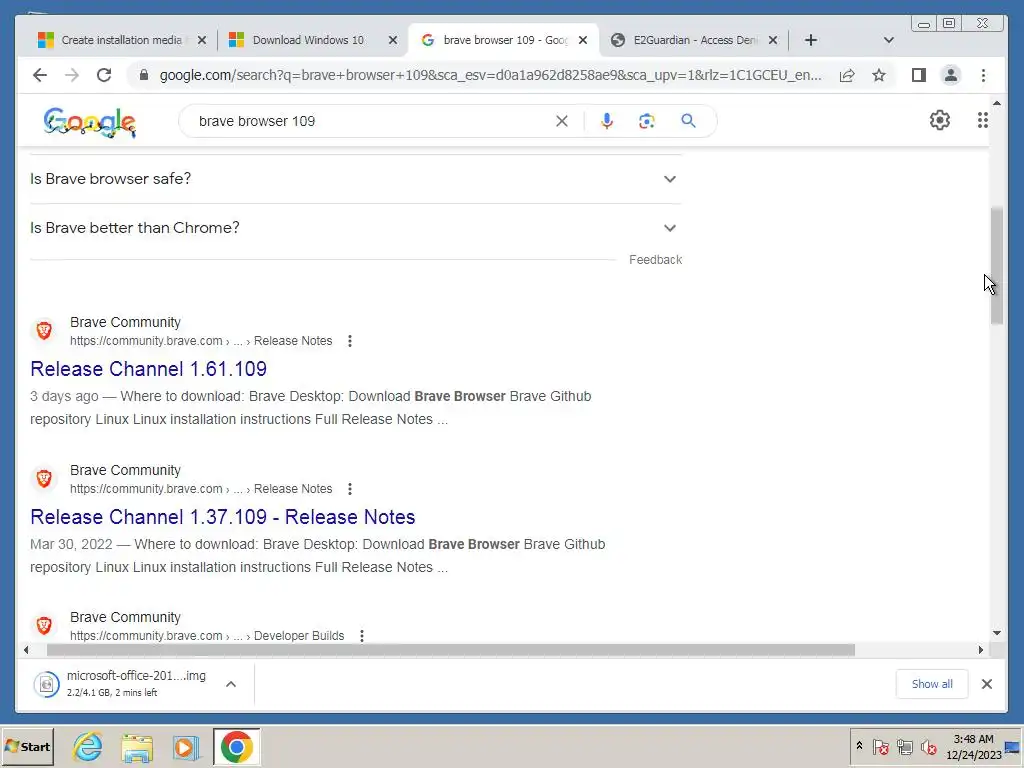Image resolution: width=1024 pixels, height=768 pixels.
Task: Reload the current Google page
Action: (104, 75)
